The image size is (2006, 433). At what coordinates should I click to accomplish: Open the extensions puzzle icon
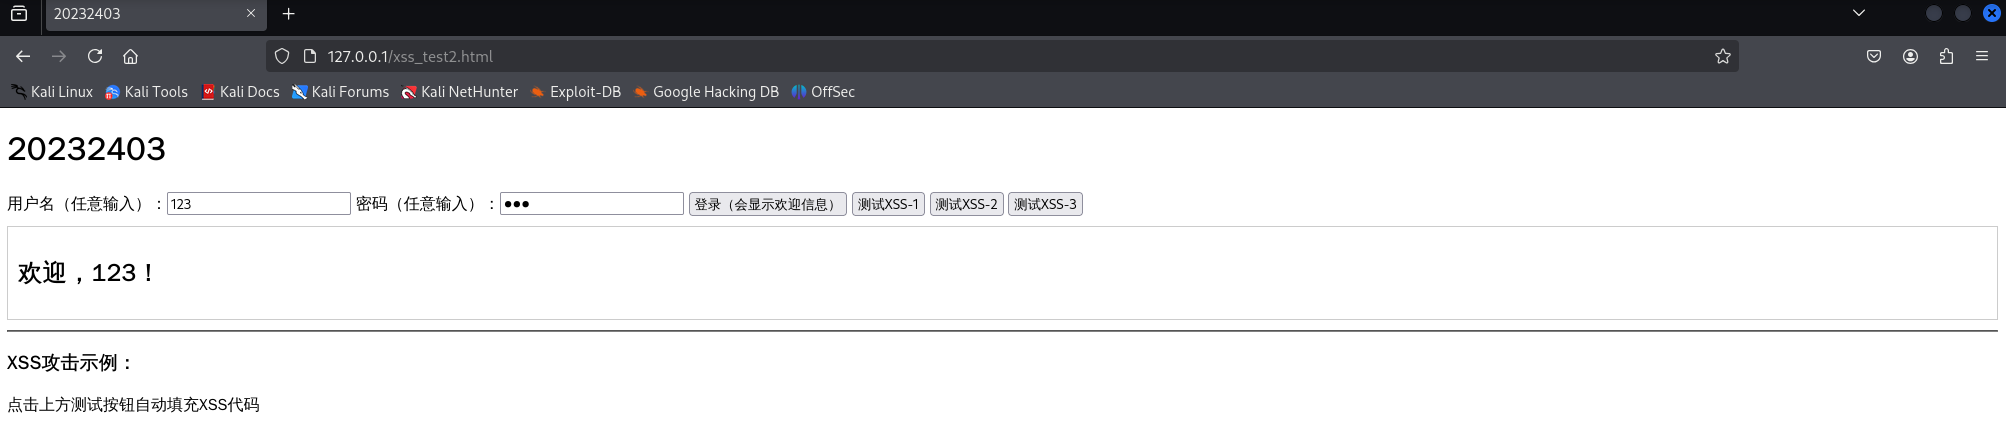[1946, 56]
